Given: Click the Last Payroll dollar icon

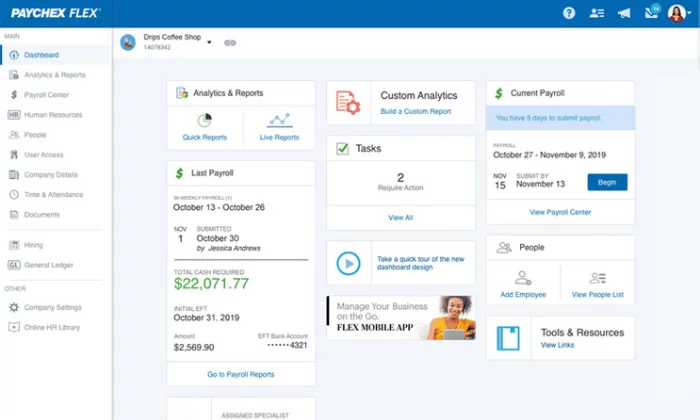Looking at the screenshot, I should pos(179,173).
